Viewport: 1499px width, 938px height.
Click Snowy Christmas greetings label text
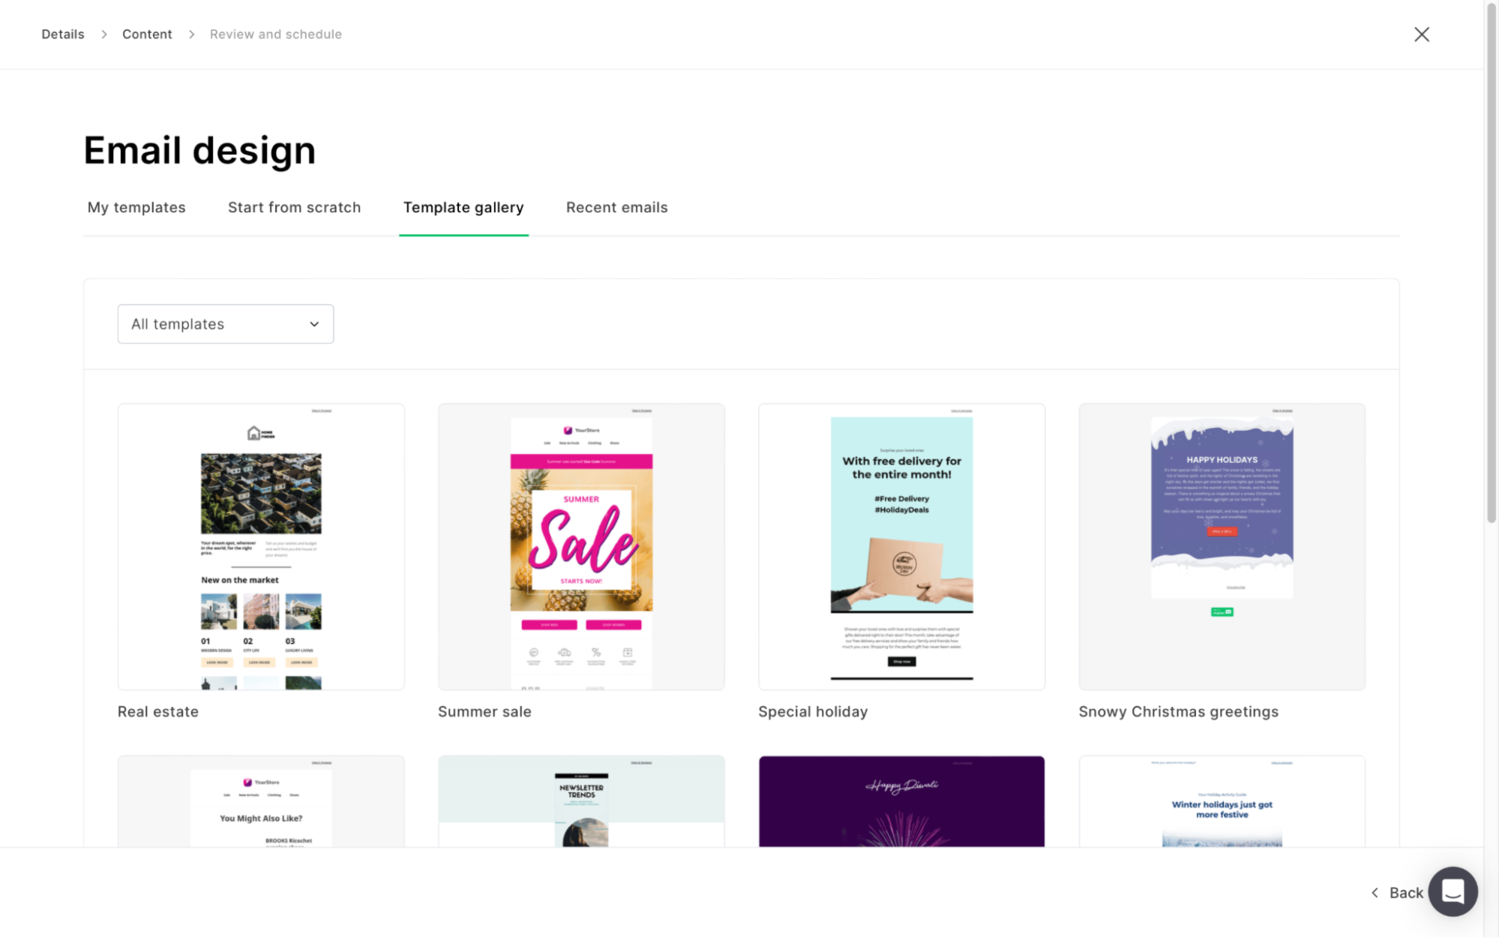click(1178, 712)
